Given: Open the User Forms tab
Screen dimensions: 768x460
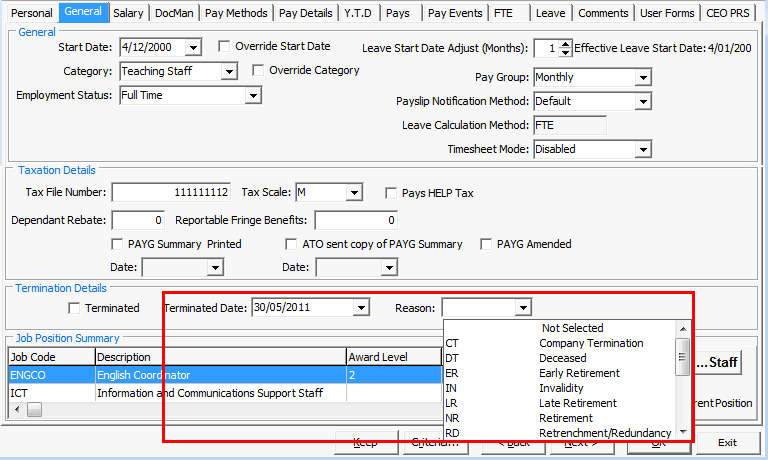Looking at the screenshot, I should pos(667,13).
